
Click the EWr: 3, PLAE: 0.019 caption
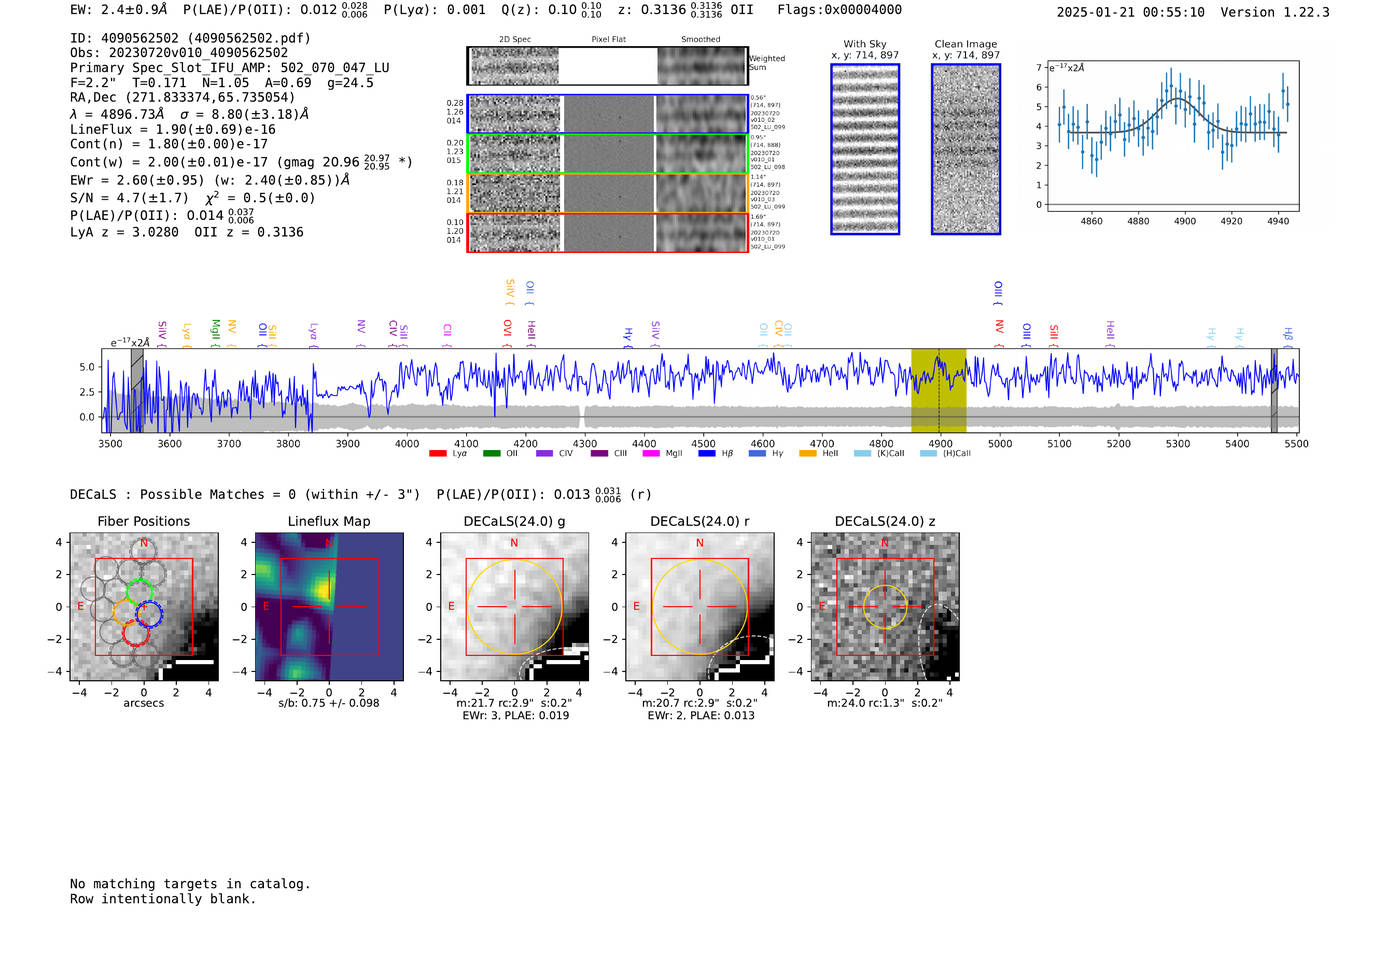tap(516, 715)
